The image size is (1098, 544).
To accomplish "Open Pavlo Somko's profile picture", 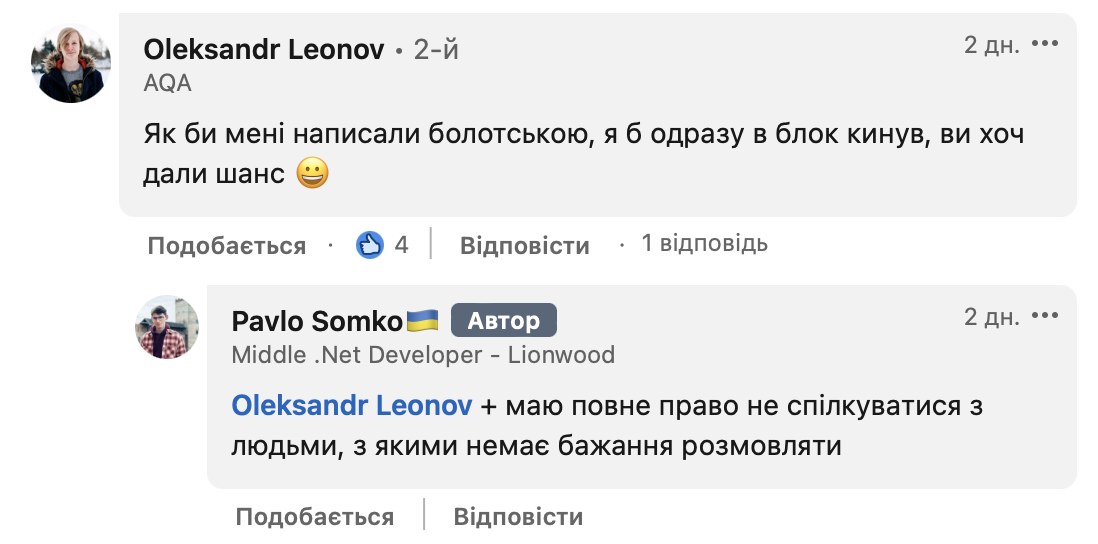I will (167, 327).
